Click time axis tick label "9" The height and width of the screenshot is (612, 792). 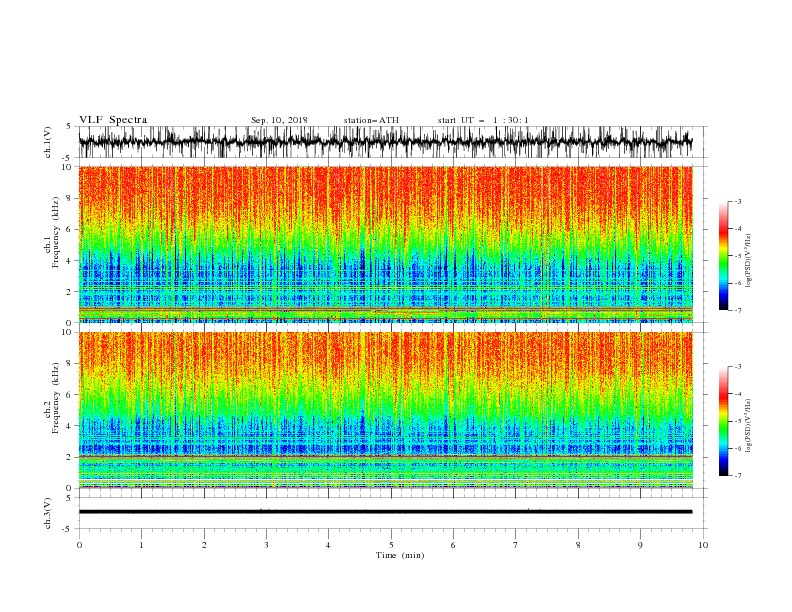[x=640, y=545]
